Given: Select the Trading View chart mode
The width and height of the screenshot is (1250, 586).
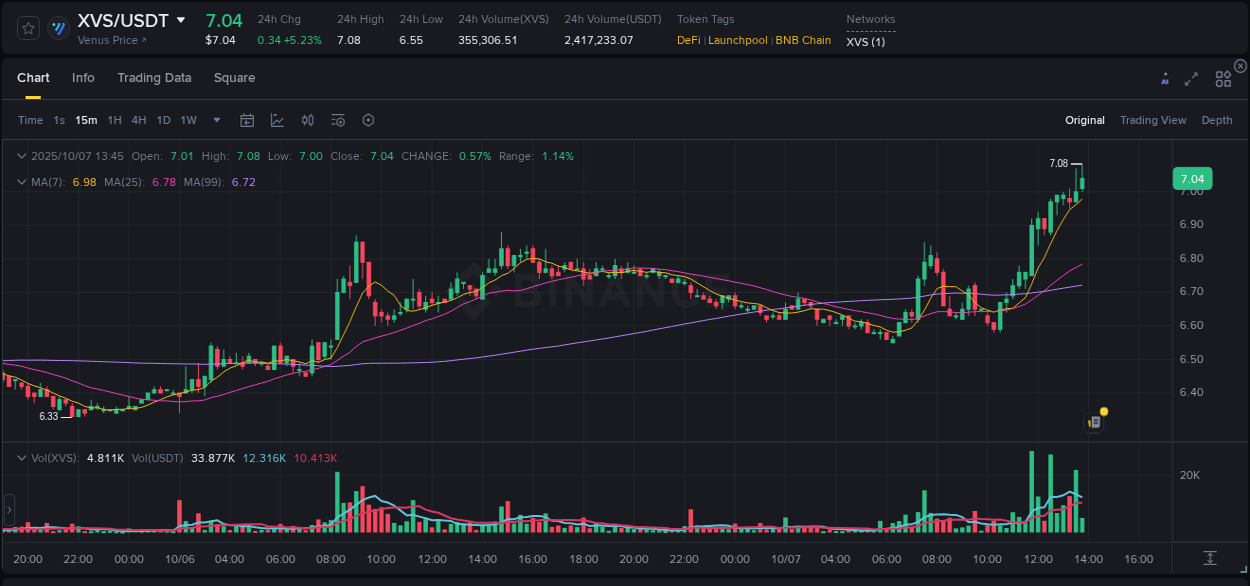Looking at the screenshot, I should 1153,120.
